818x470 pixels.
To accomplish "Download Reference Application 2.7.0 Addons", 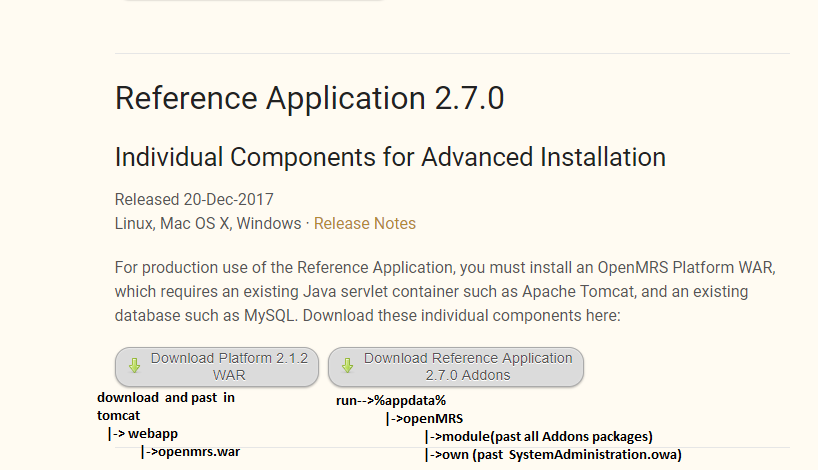I will [x=456, y=367].
